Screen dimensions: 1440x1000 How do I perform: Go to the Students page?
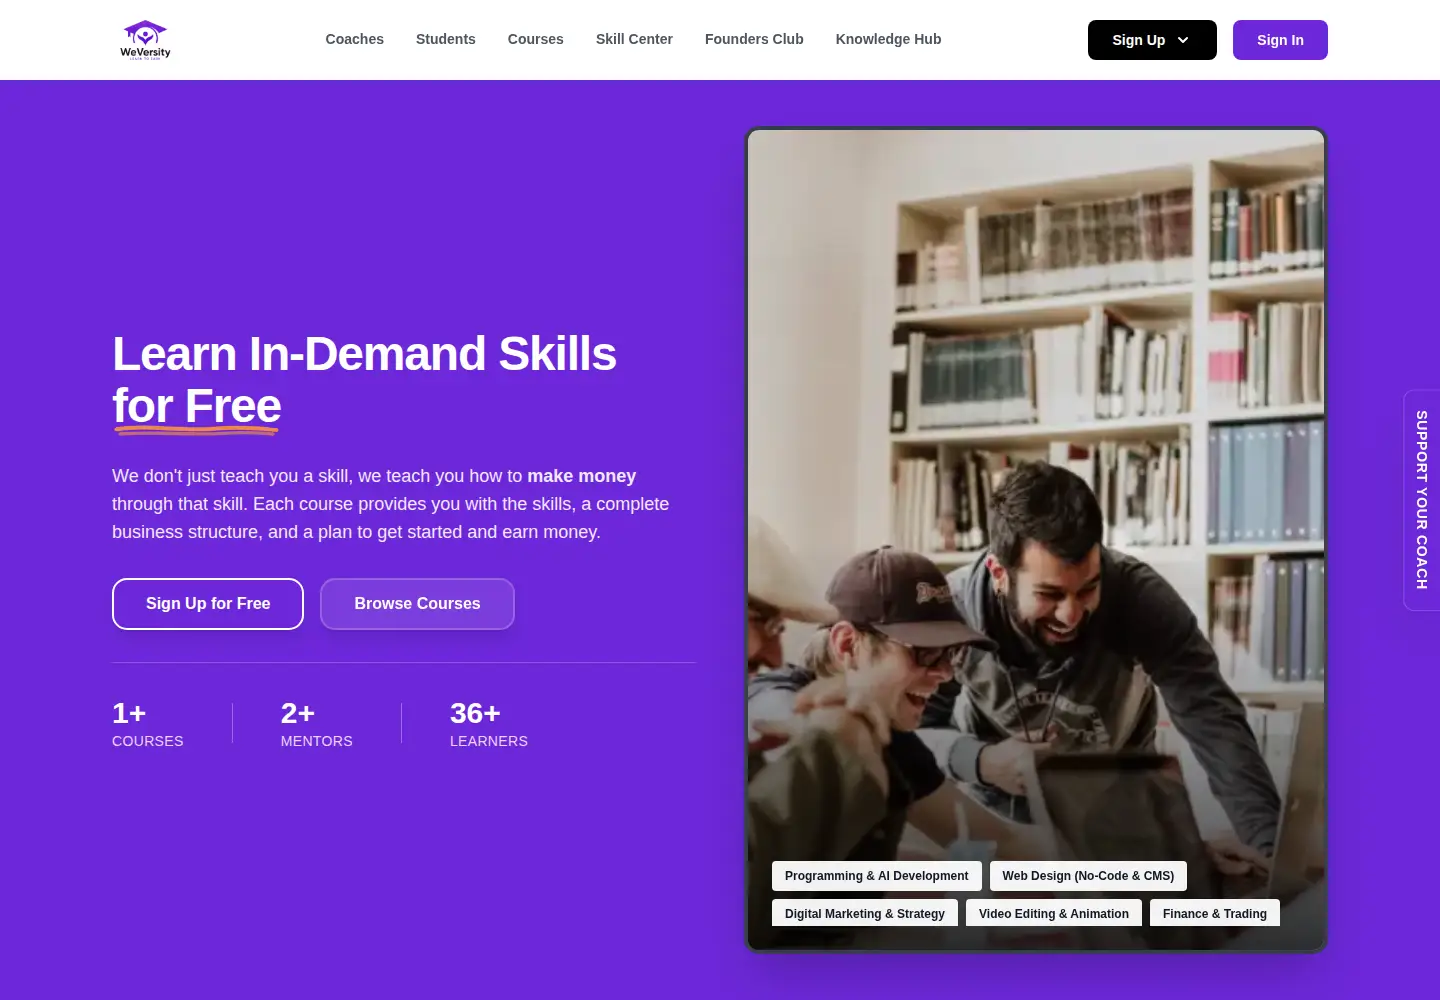(445, 39)
